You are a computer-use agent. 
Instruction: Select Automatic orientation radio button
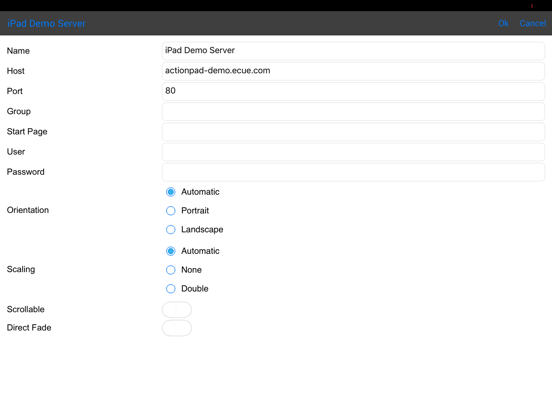[x=171, y=192]
